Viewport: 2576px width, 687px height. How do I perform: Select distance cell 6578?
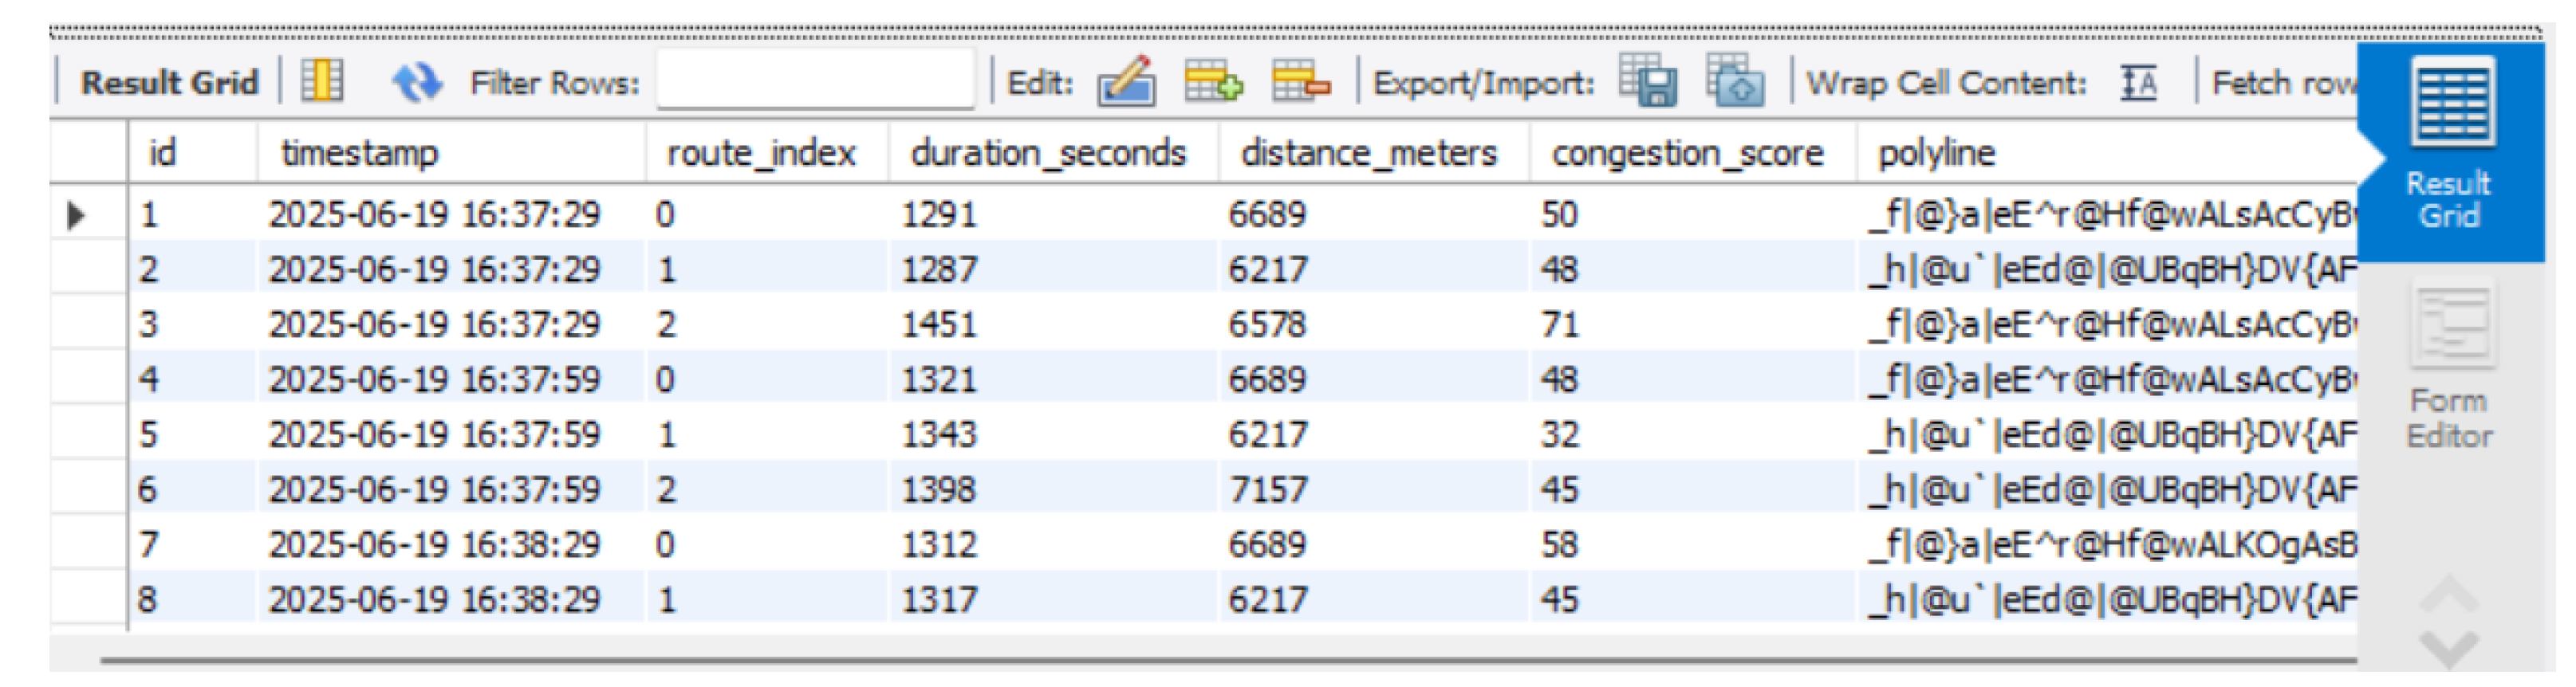[1374, 324]
